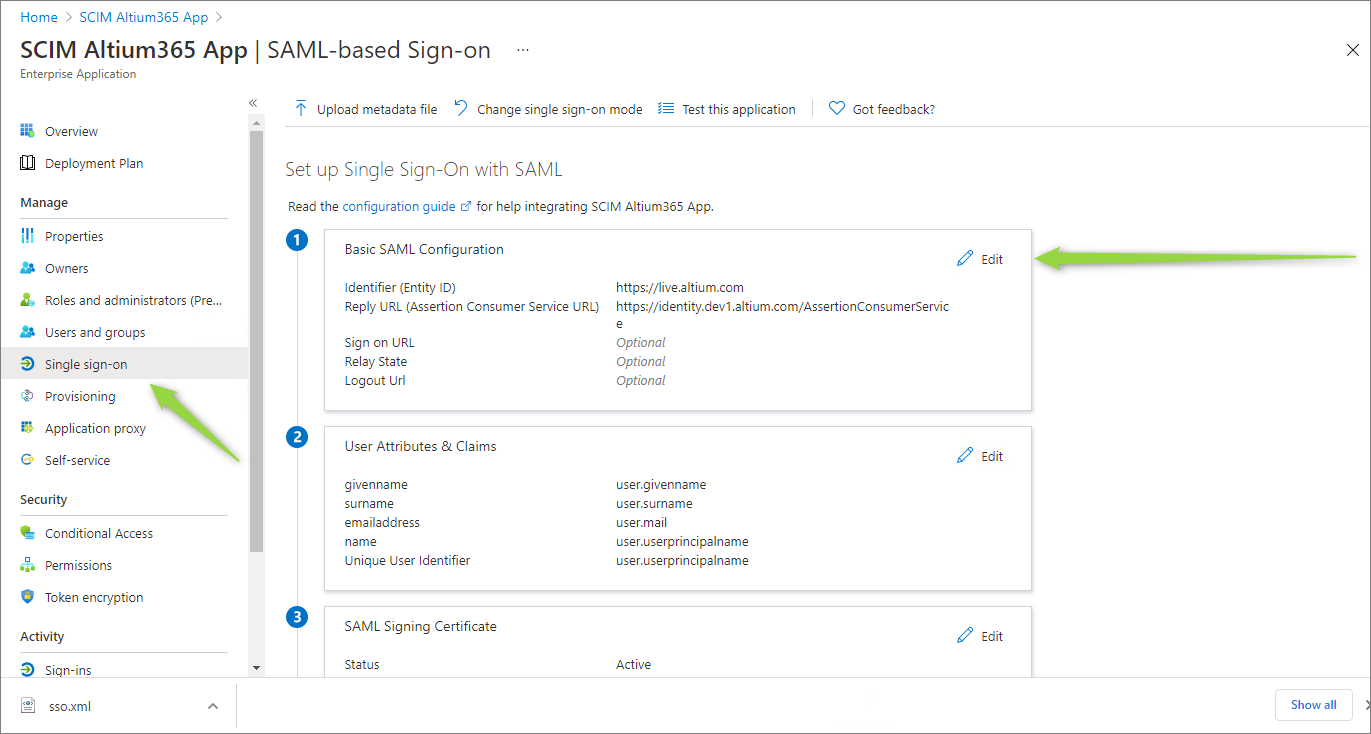Edit User Attributes & Claims section

pos(980,456)
